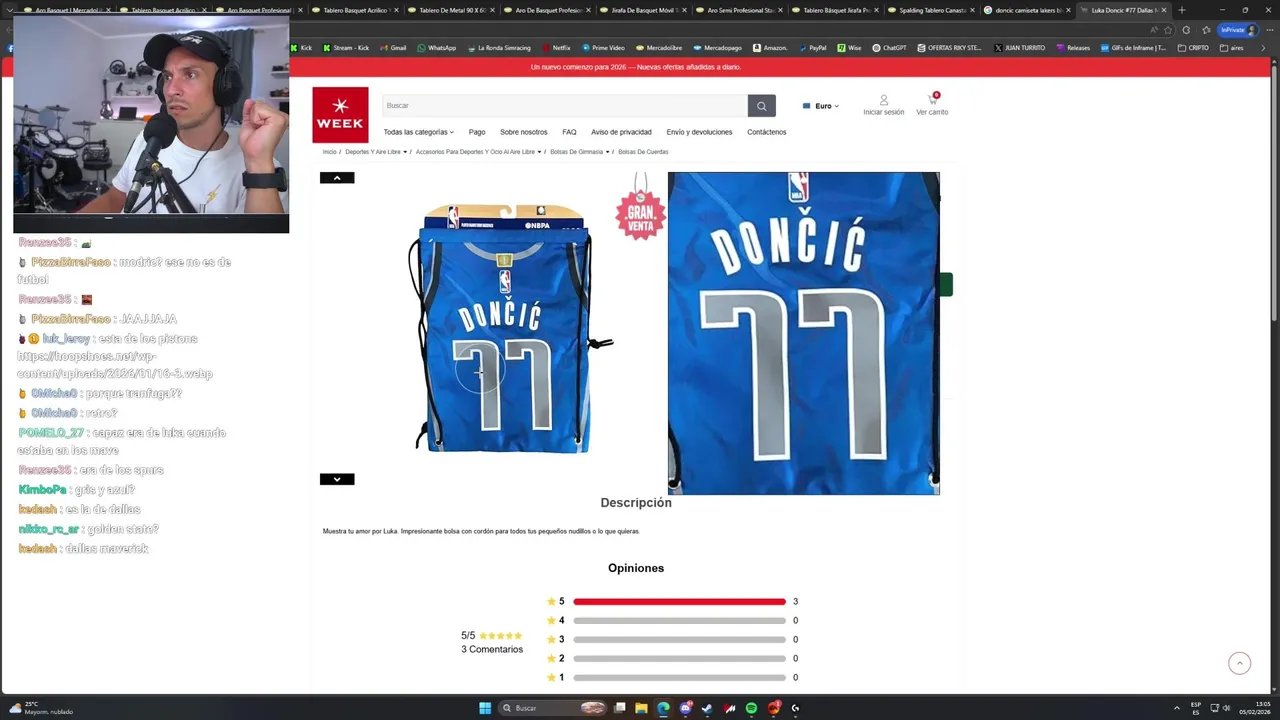
Task: Open the JUAN TURRITO bookmark
Action: coord(1019,48)
